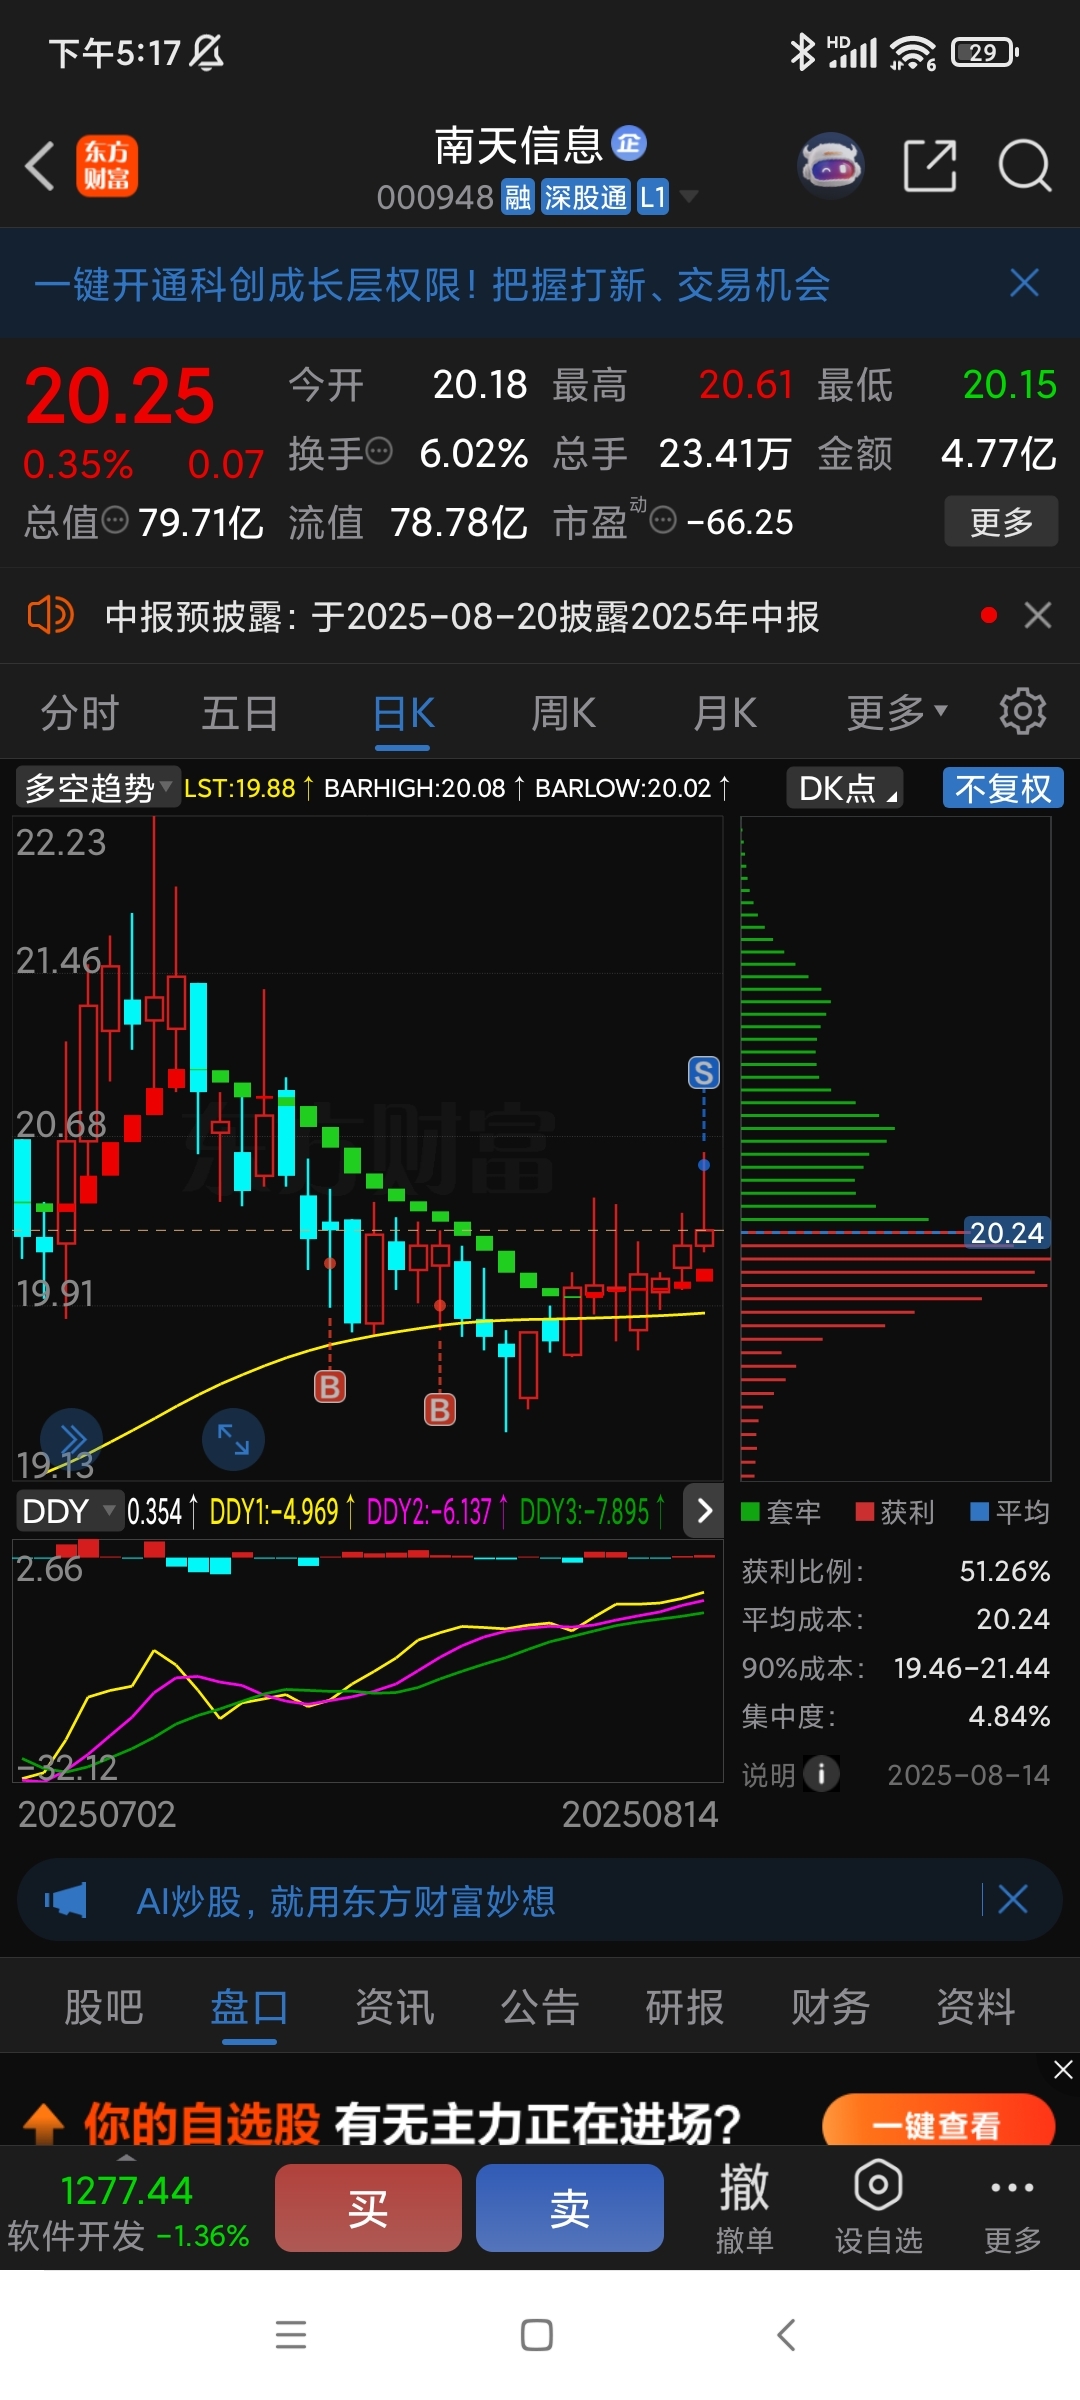1080x2400 pixels.
Task: Switch to 分时 chart tab
Action: pyautogui.click(x=80, y=713)
